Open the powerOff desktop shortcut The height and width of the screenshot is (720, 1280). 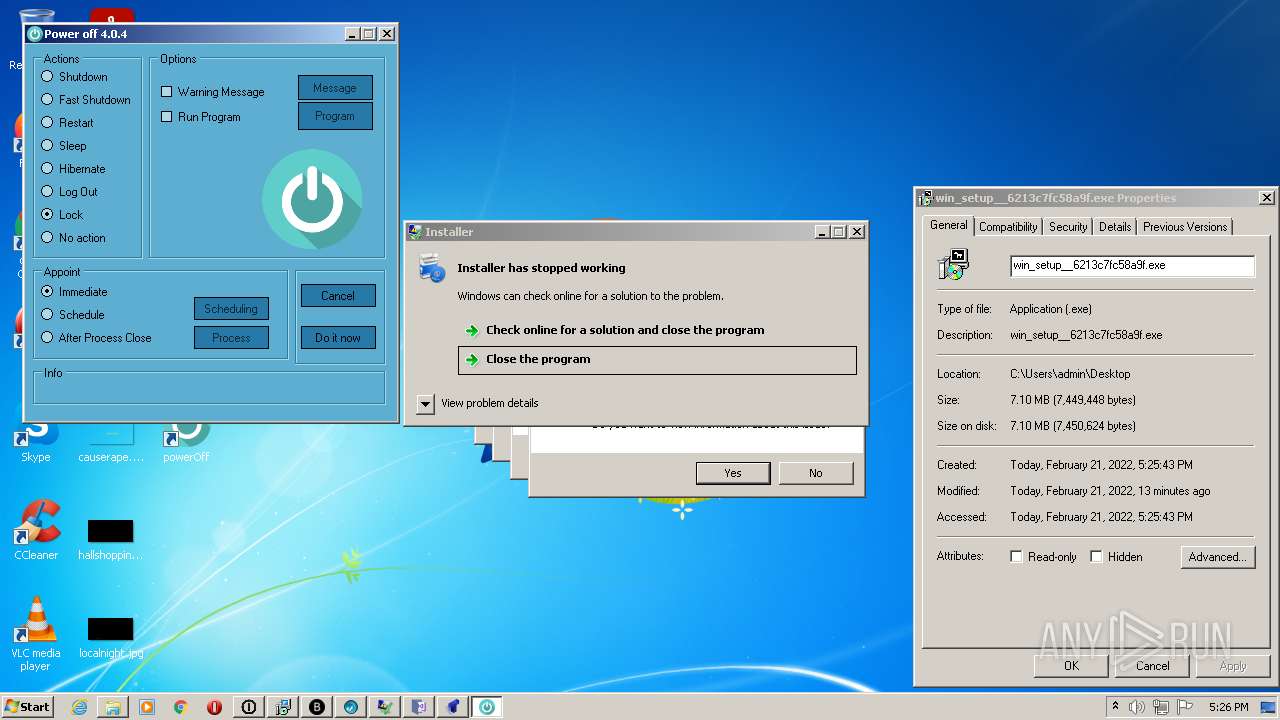click(186, 441)
